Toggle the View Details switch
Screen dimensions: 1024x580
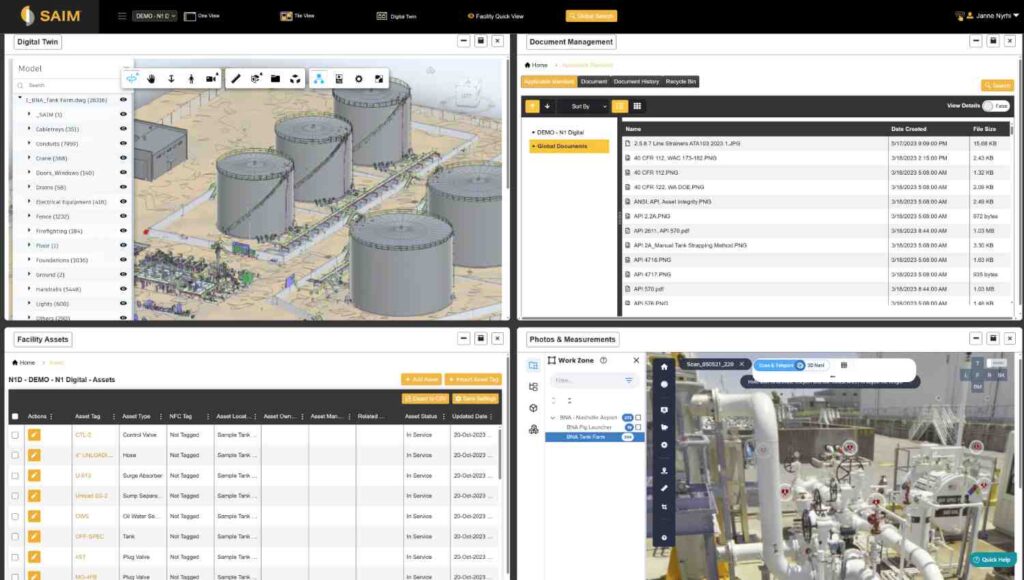[x=995, y=106]
